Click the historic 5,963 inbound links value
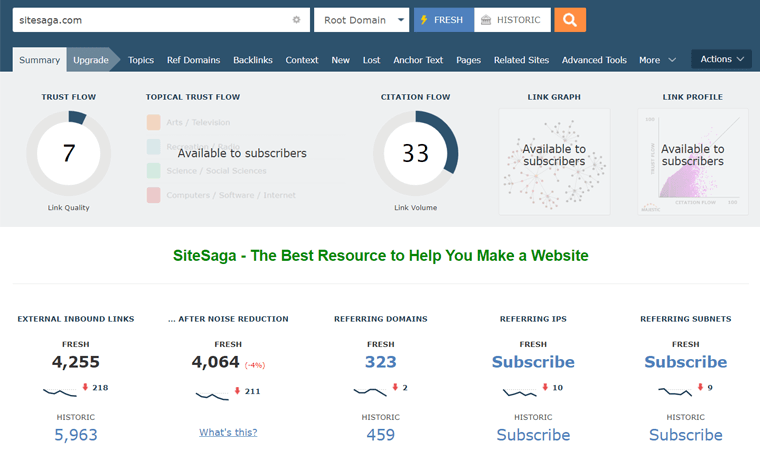The image size is (760, 450). click(76, 435)
